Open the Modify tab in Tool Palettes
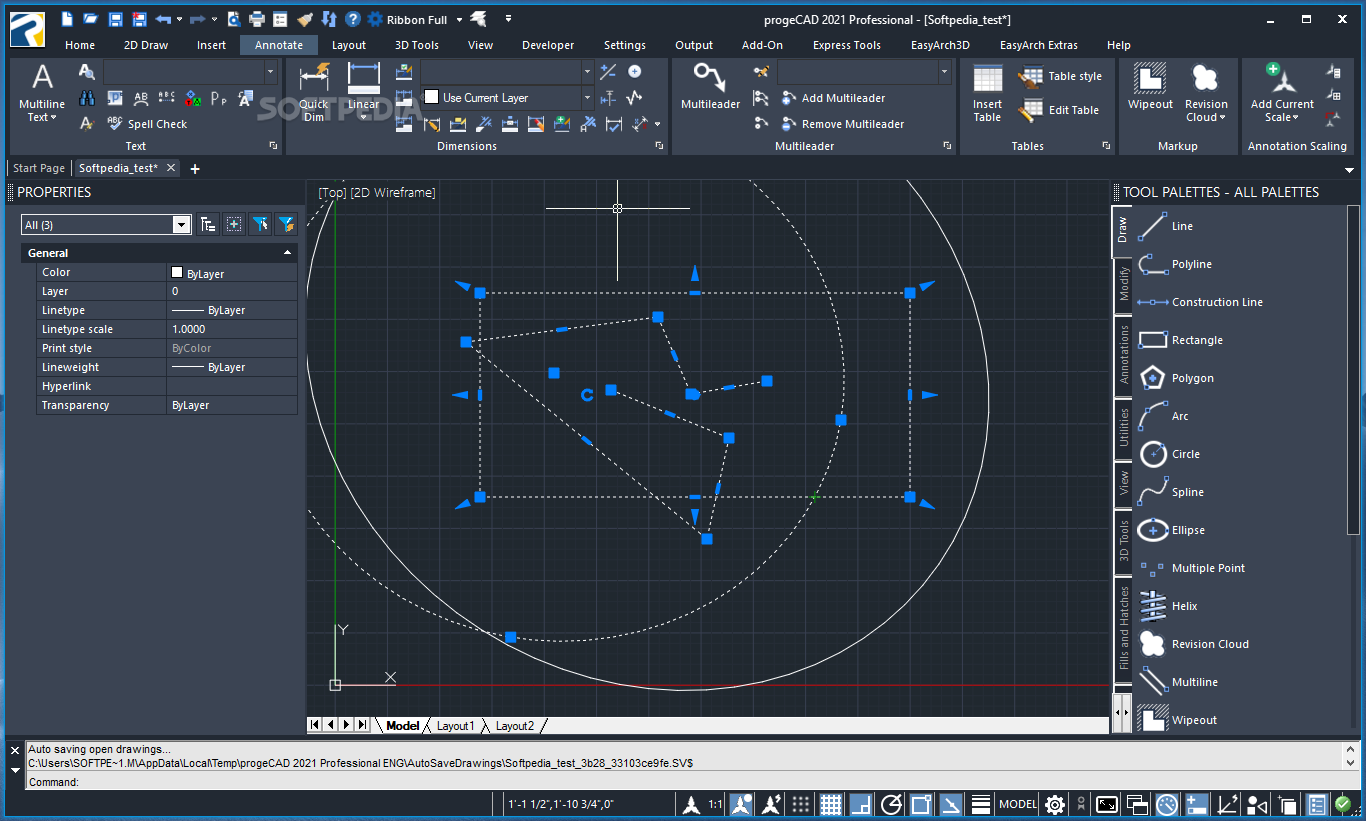Screen dimensions: 1366x821 point(1124,285)
